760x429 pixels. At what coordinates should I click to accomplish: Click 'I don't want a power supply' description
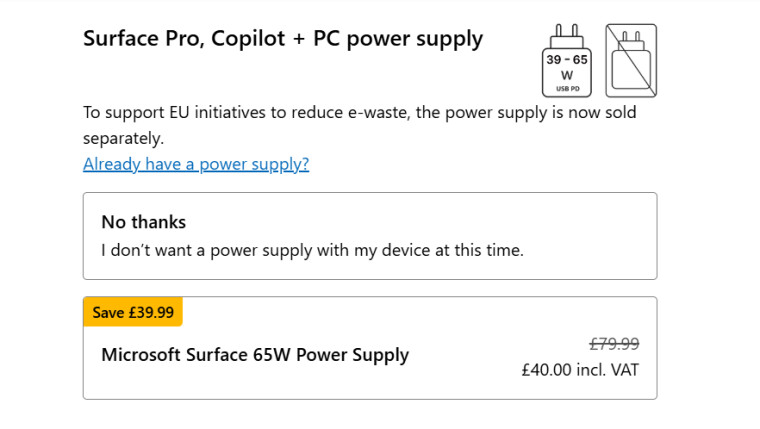(313, 250)
